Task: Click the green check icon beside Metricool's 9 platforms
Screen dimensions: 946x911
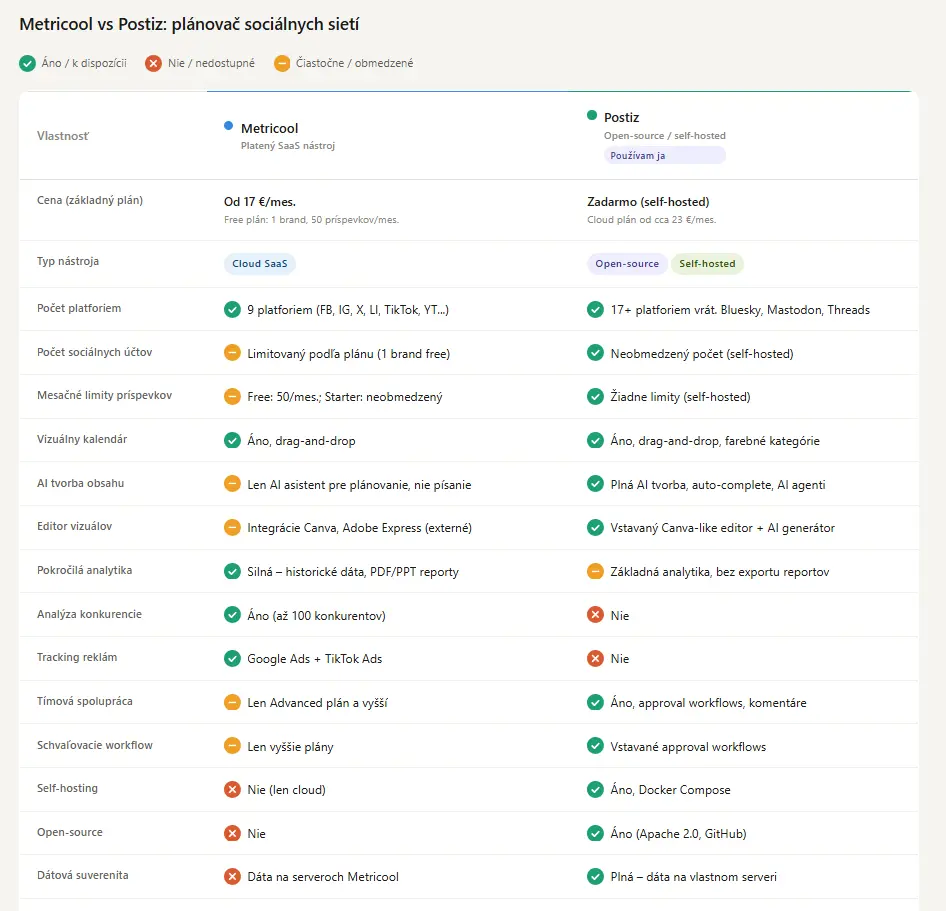Action: [232, 310]
